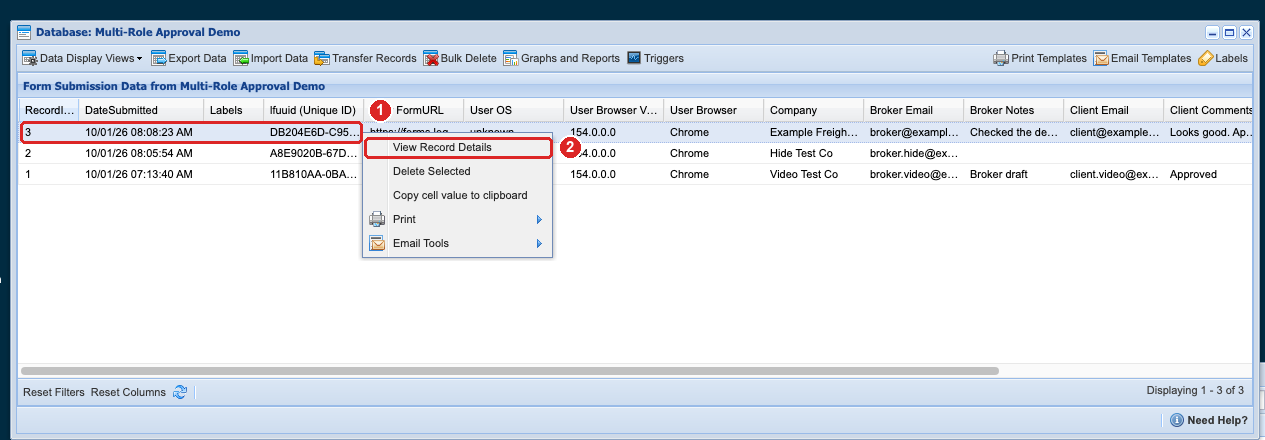The width and height of the screenshot is (1265, 440).
Task: Click the Video Test Co company cell
Action: [x=813, y=174]
